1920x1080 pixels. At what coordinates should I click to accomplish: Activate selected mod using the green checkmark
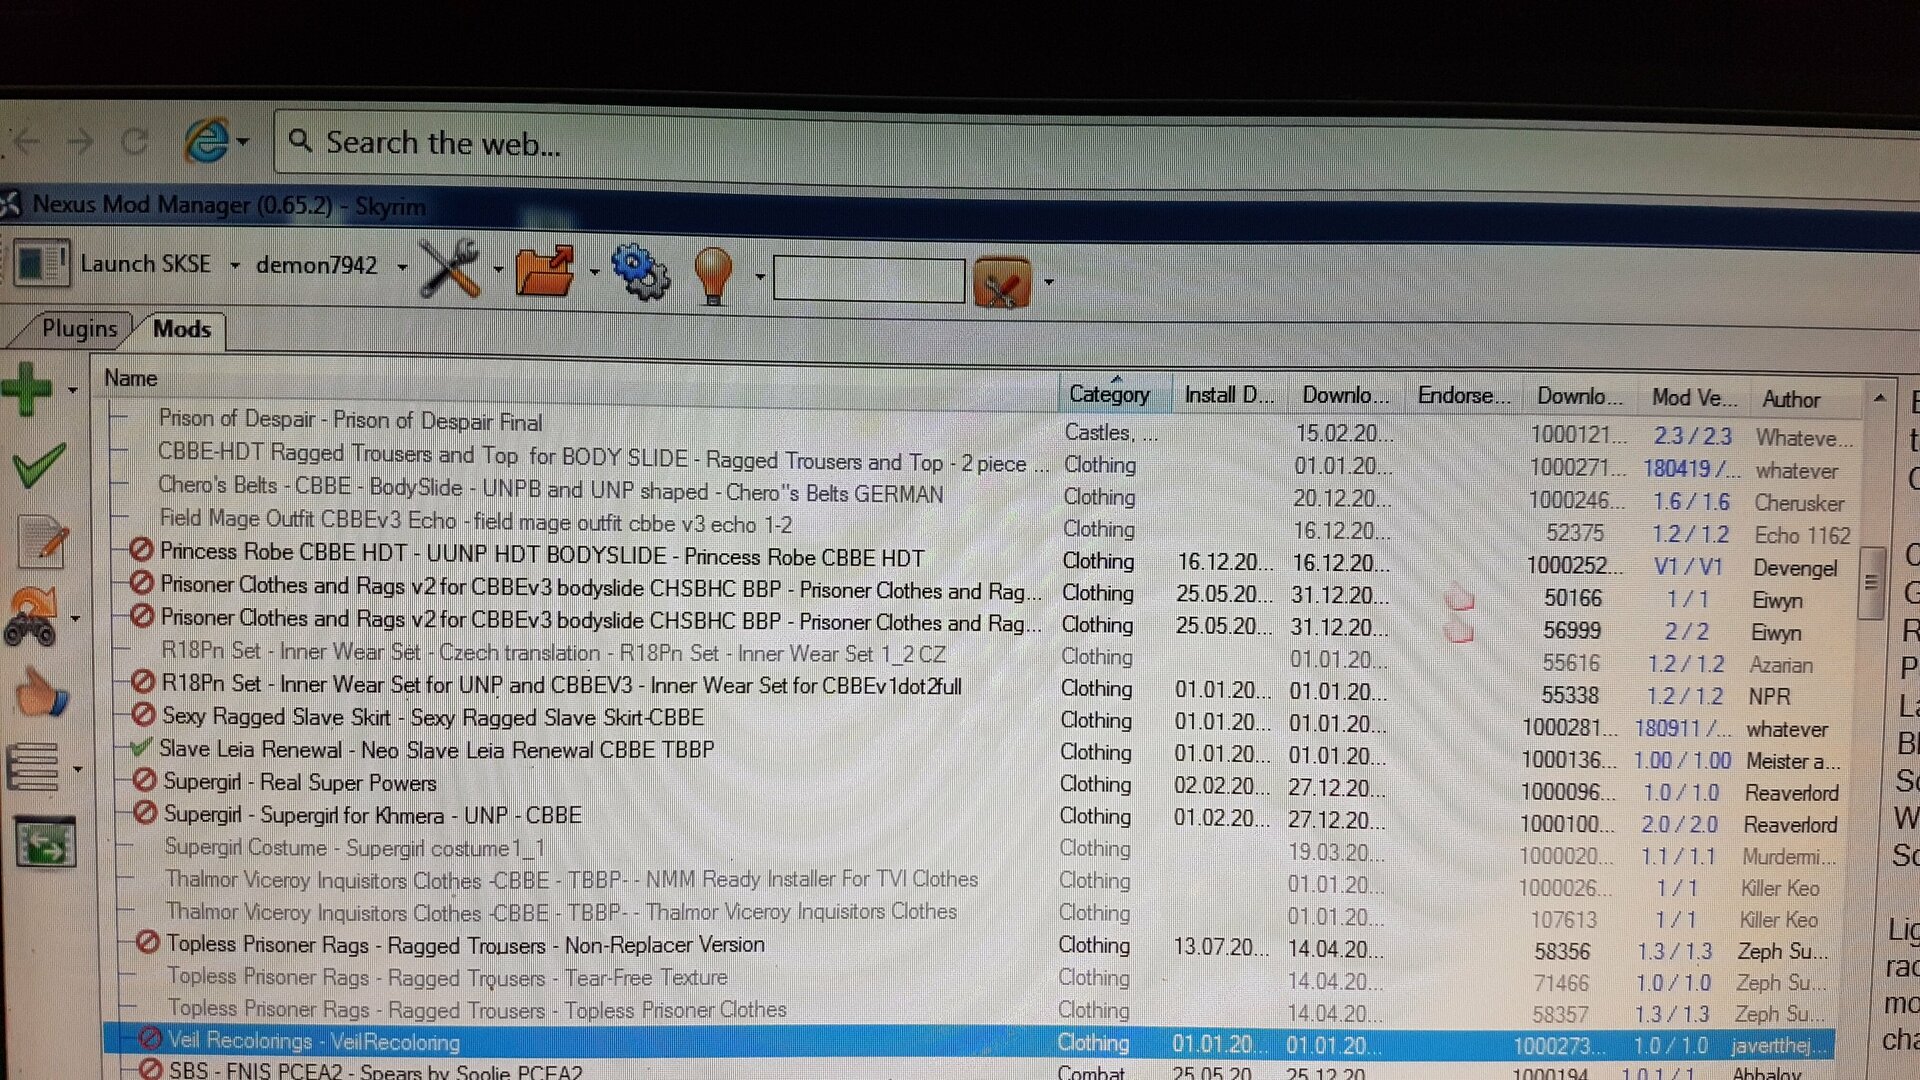(x=39, y=465)
